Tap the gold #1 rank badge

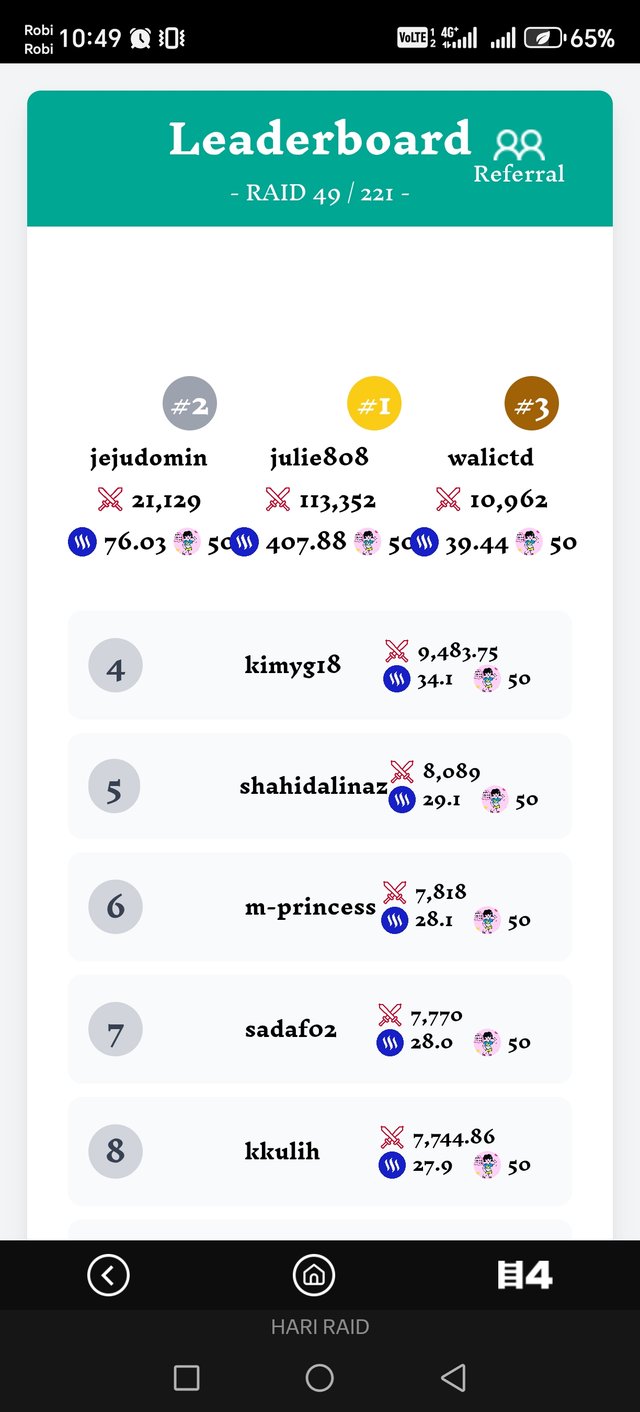(x=374, y=405)
